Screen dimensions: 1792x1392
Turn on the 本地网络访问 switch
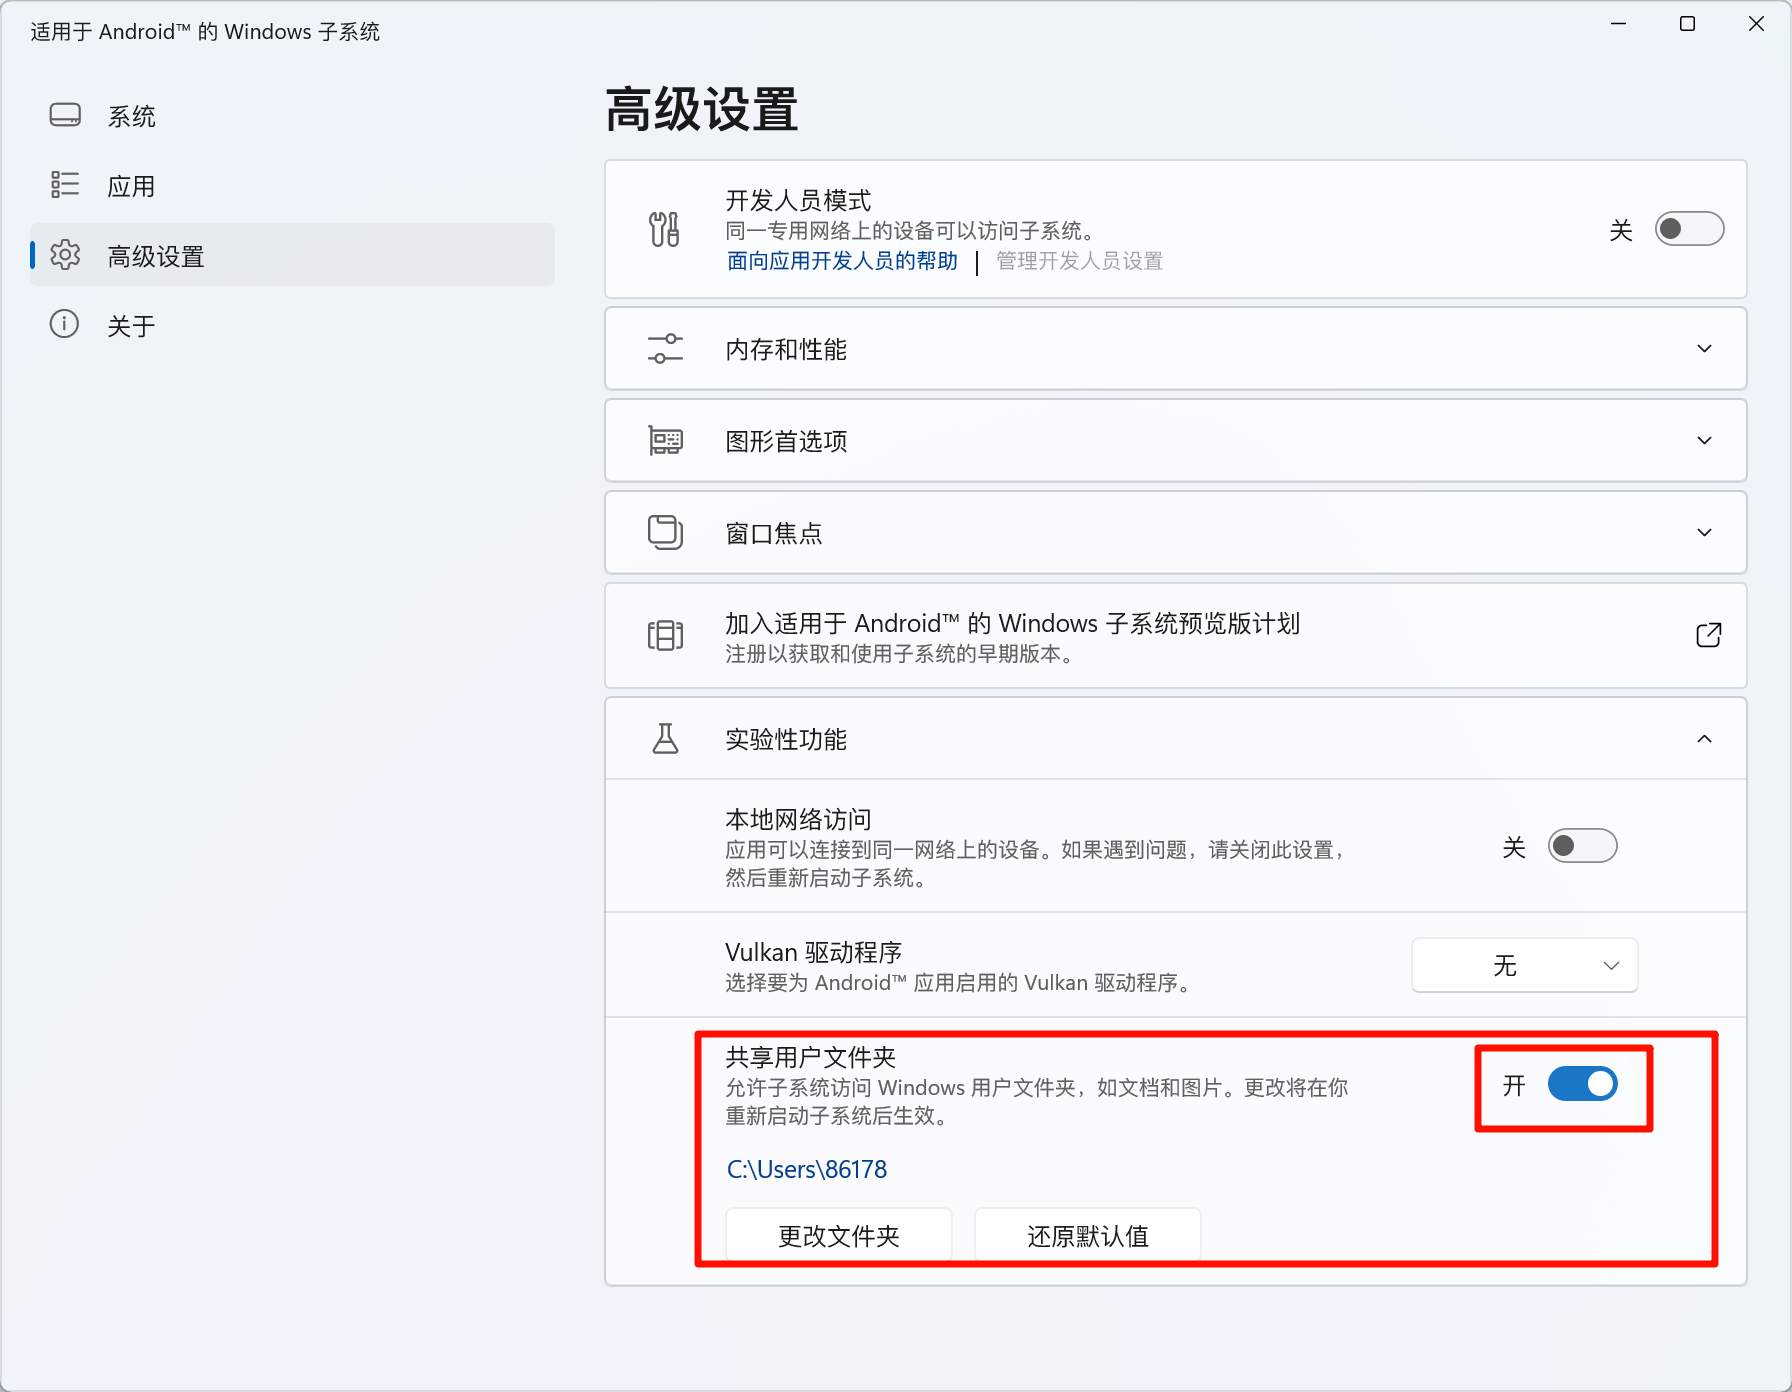[x=1582, y=846]
